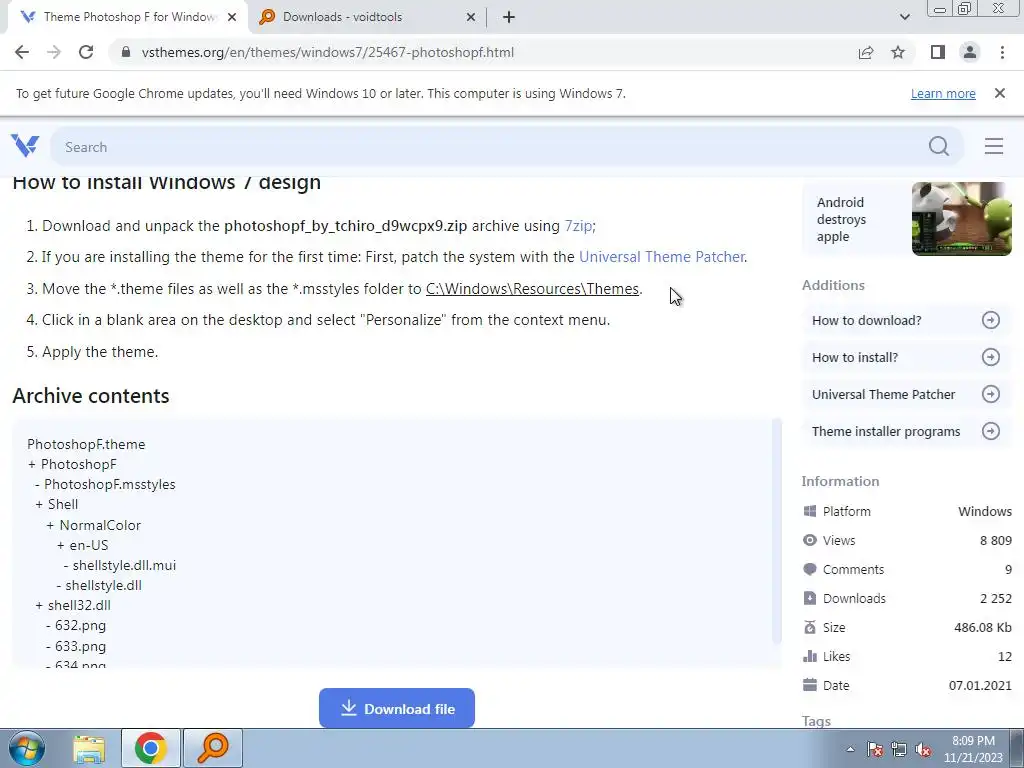Image resolution: width=1024 pixels, height=768 pixels.
Task: Open the site hamburger menu
Action: pos(994,146)
